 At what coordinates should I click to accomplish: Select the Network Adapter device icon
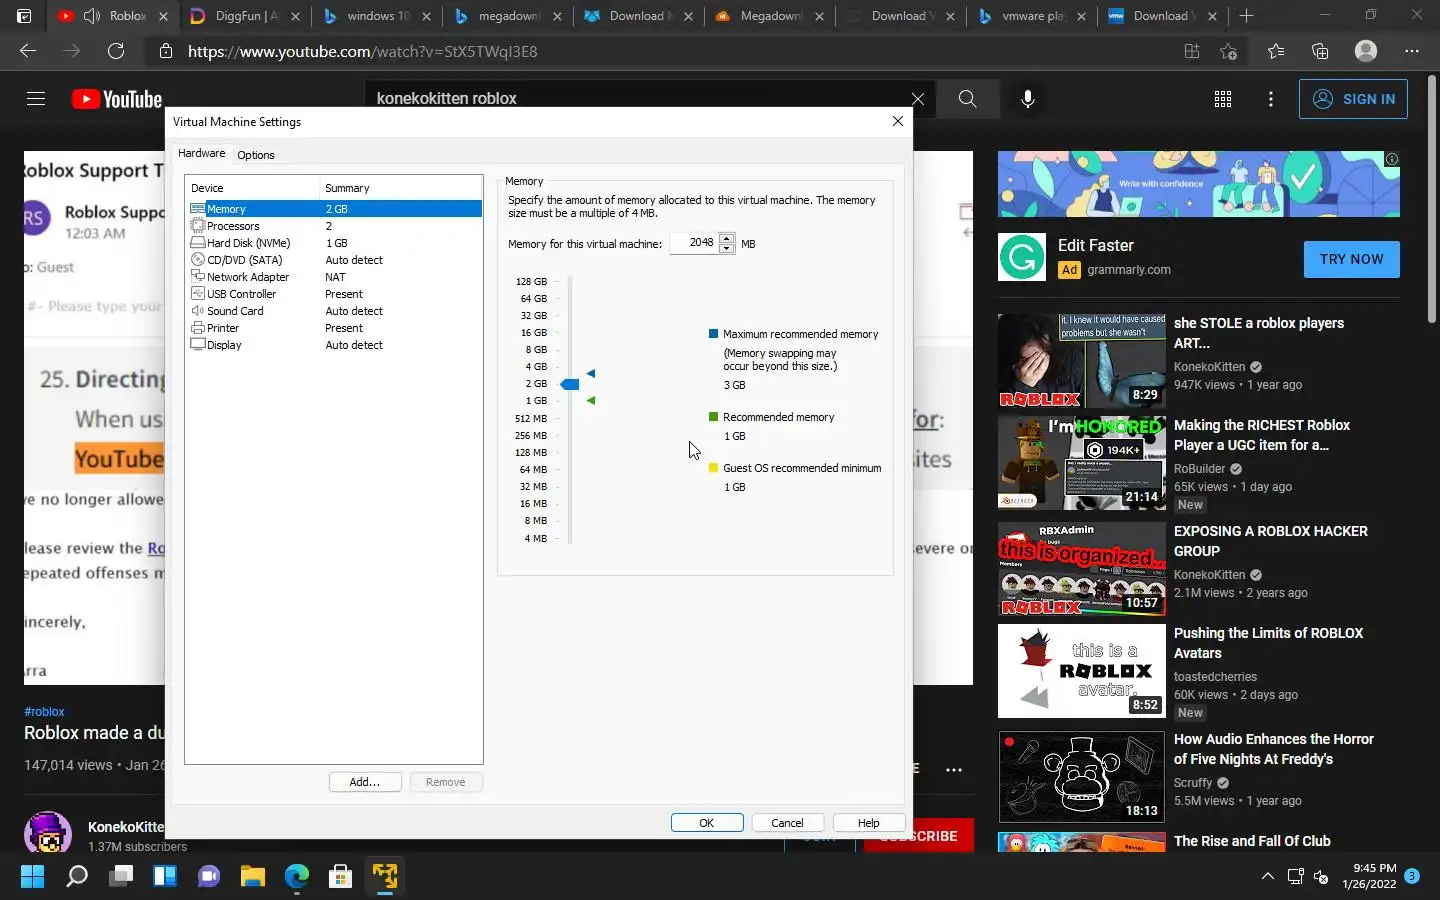pos(197,277)
